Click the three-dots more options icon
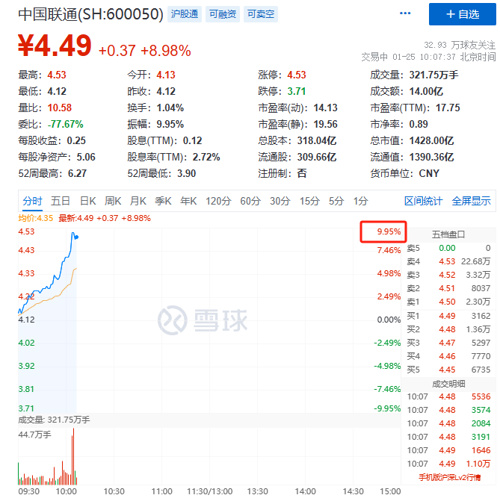Screen dimensions: 500x501 405,13
